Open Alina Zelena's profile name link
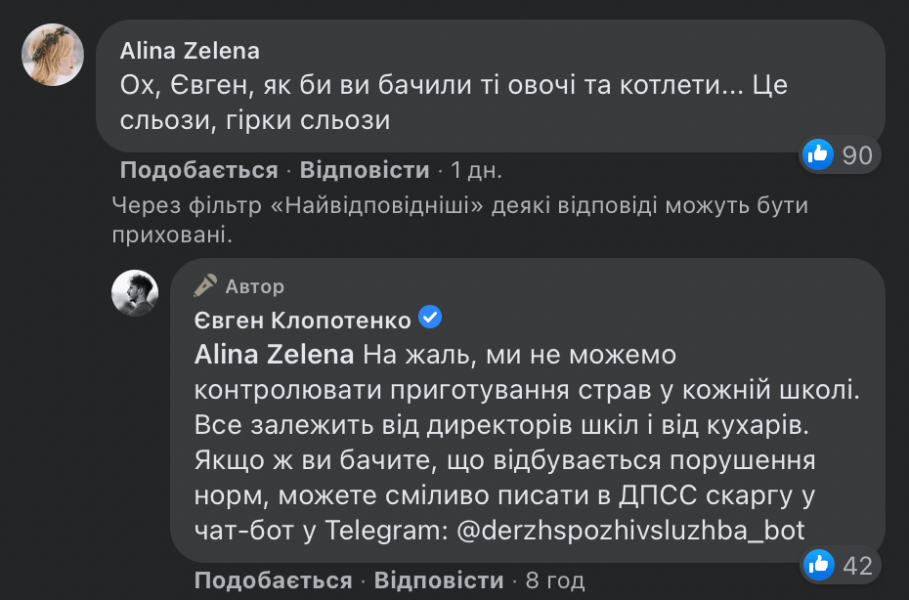This screenshot has width=909, height=600. pyautogui.click(x=190, y=48)
